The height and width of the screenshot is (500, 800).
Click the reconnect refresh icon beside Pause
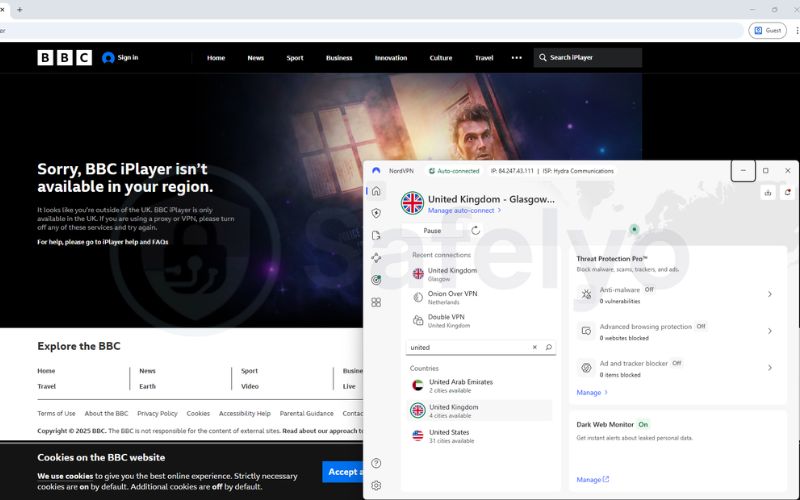476,231
